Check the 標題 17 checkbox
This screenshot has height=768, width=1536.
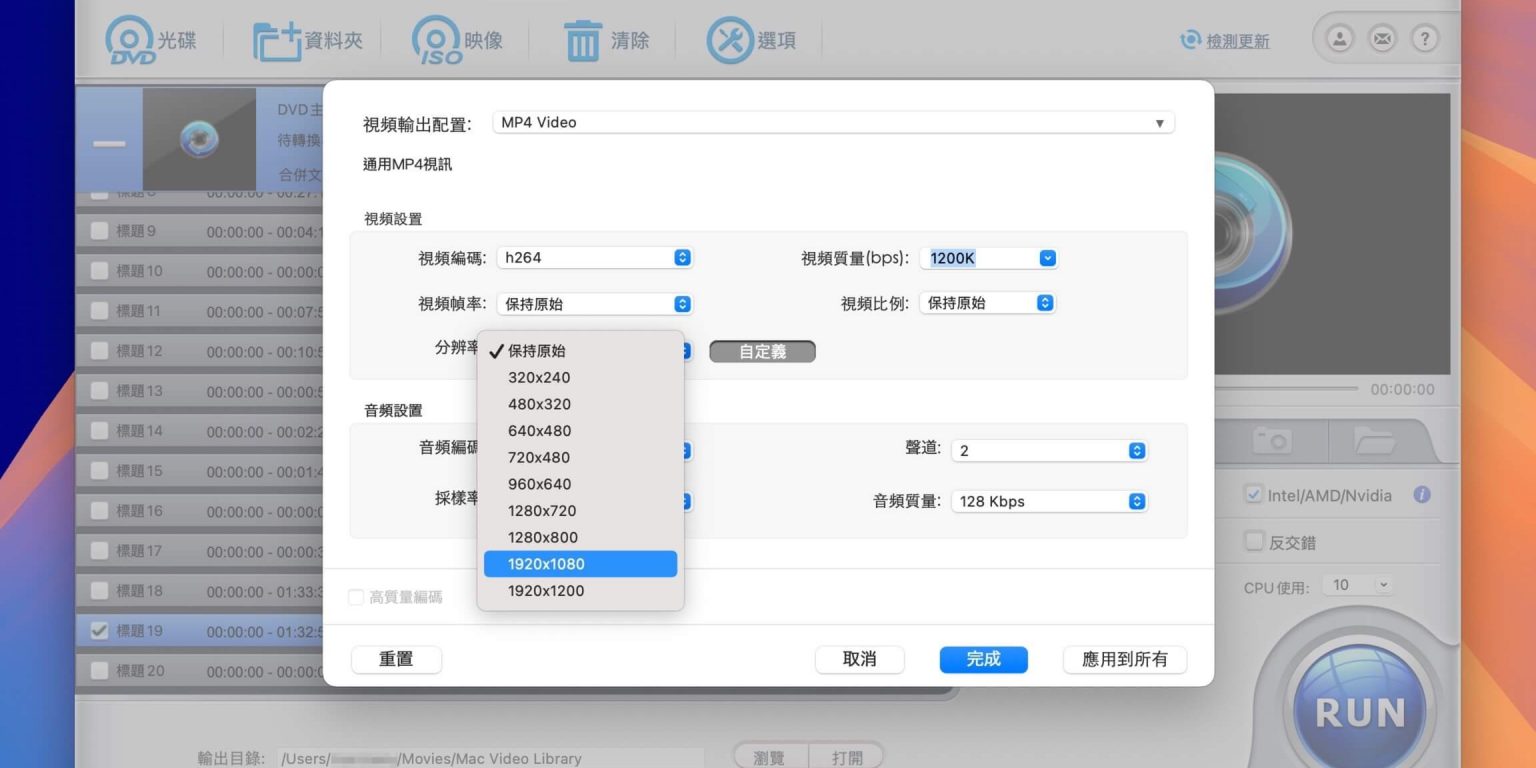(99, 551)
